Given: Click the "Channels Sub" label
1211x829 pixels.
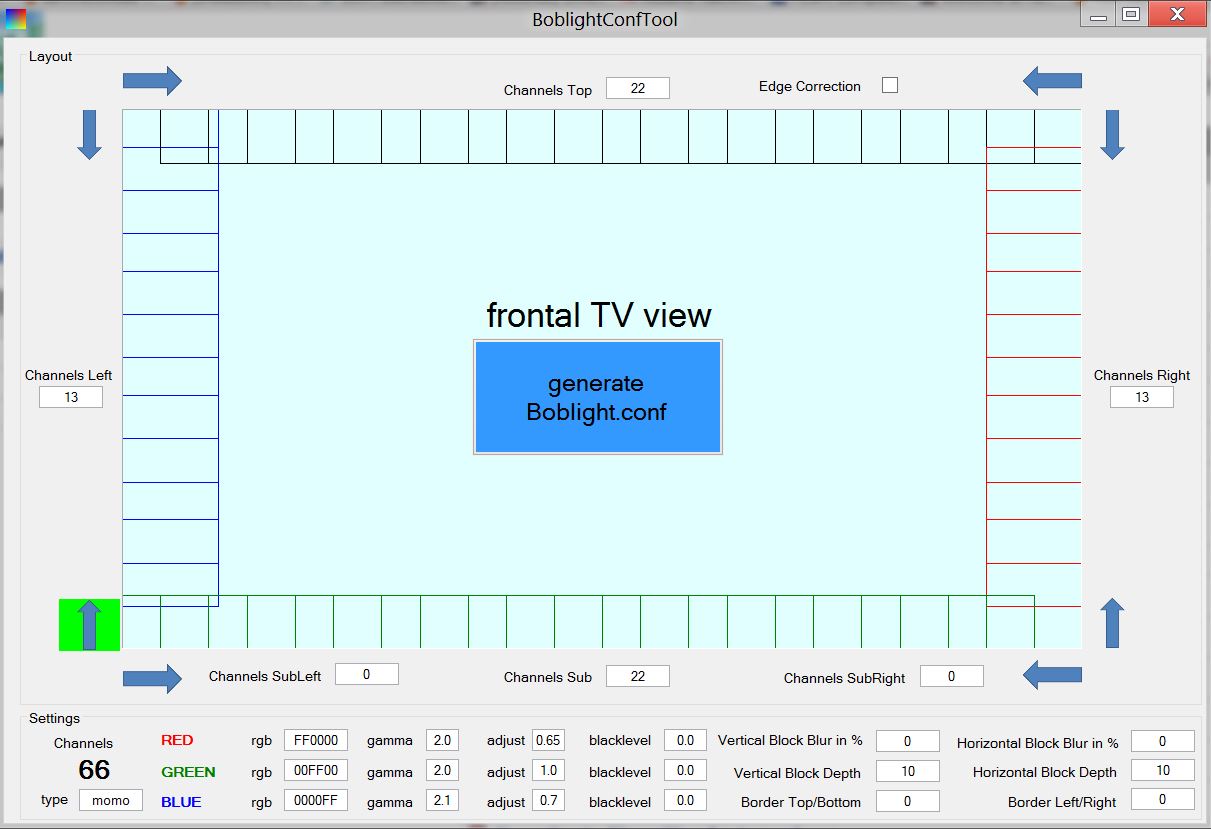Looking at the screenshot, I should click(x=548, y=677).
